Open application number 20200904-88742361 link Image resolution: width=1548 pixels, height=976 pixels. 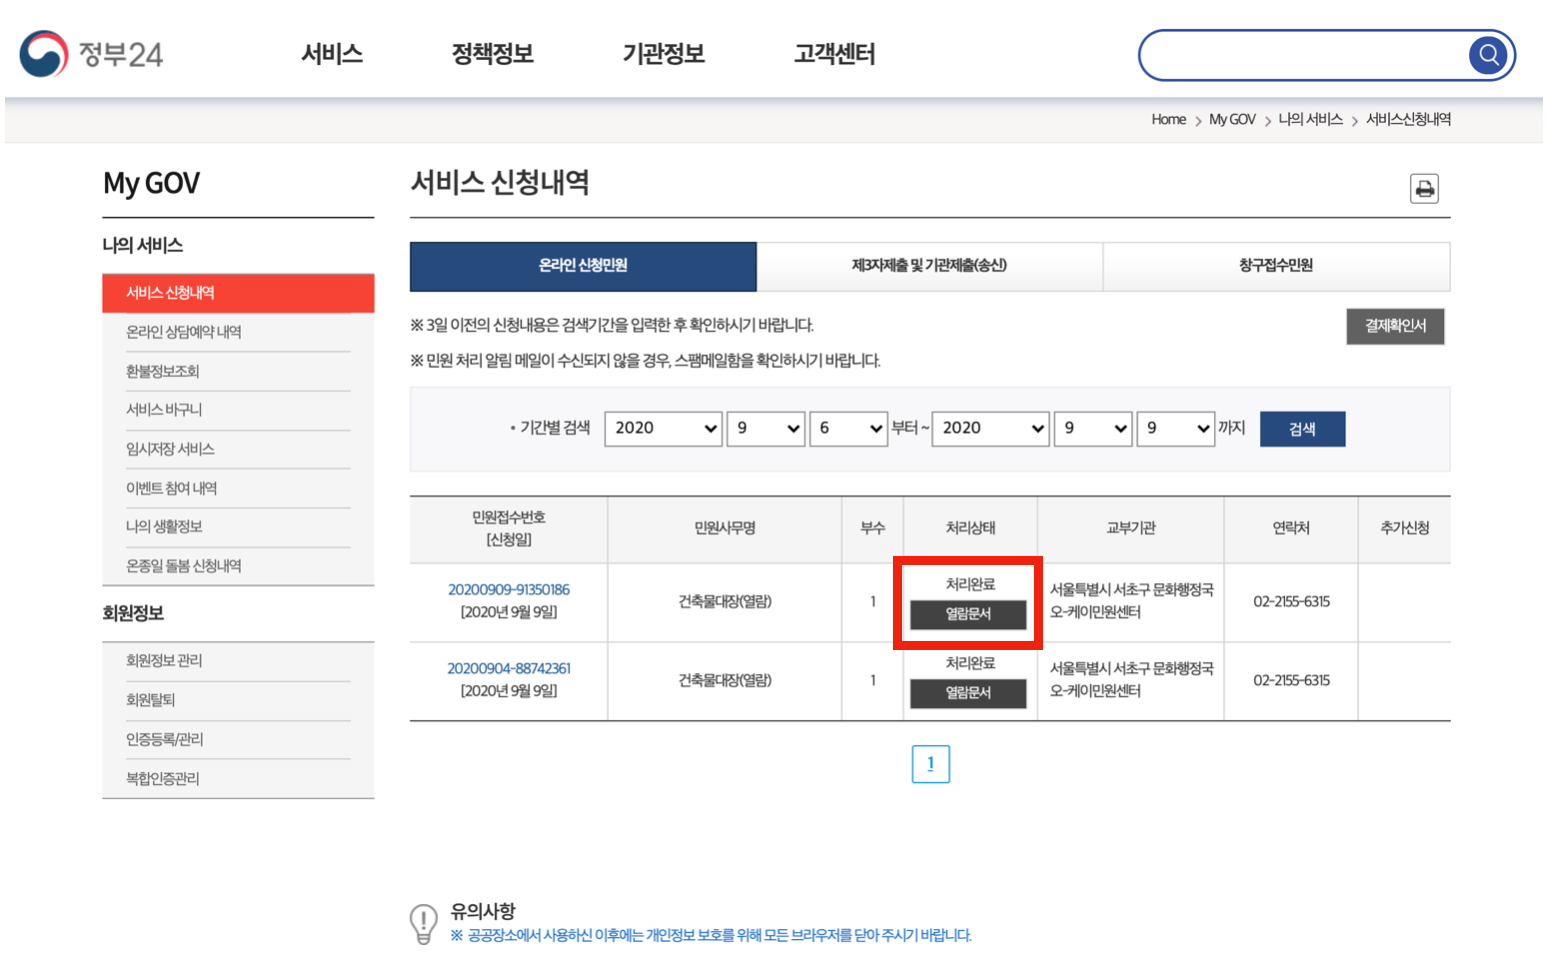pos(508,669)
